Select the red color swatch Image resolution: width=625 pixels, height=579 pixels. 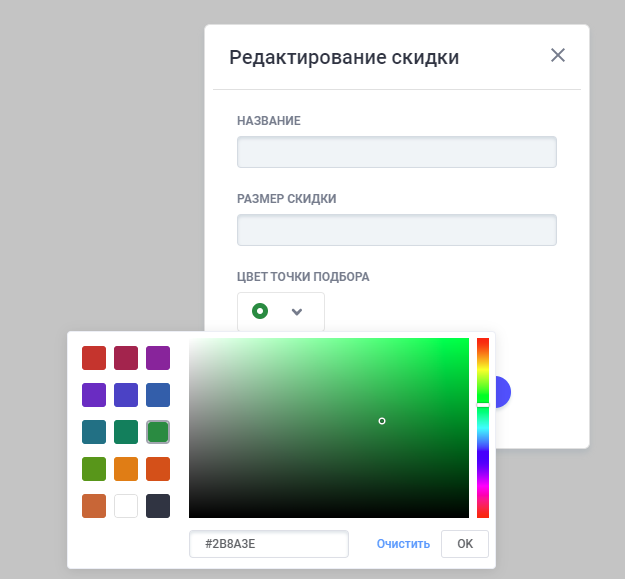94,358
